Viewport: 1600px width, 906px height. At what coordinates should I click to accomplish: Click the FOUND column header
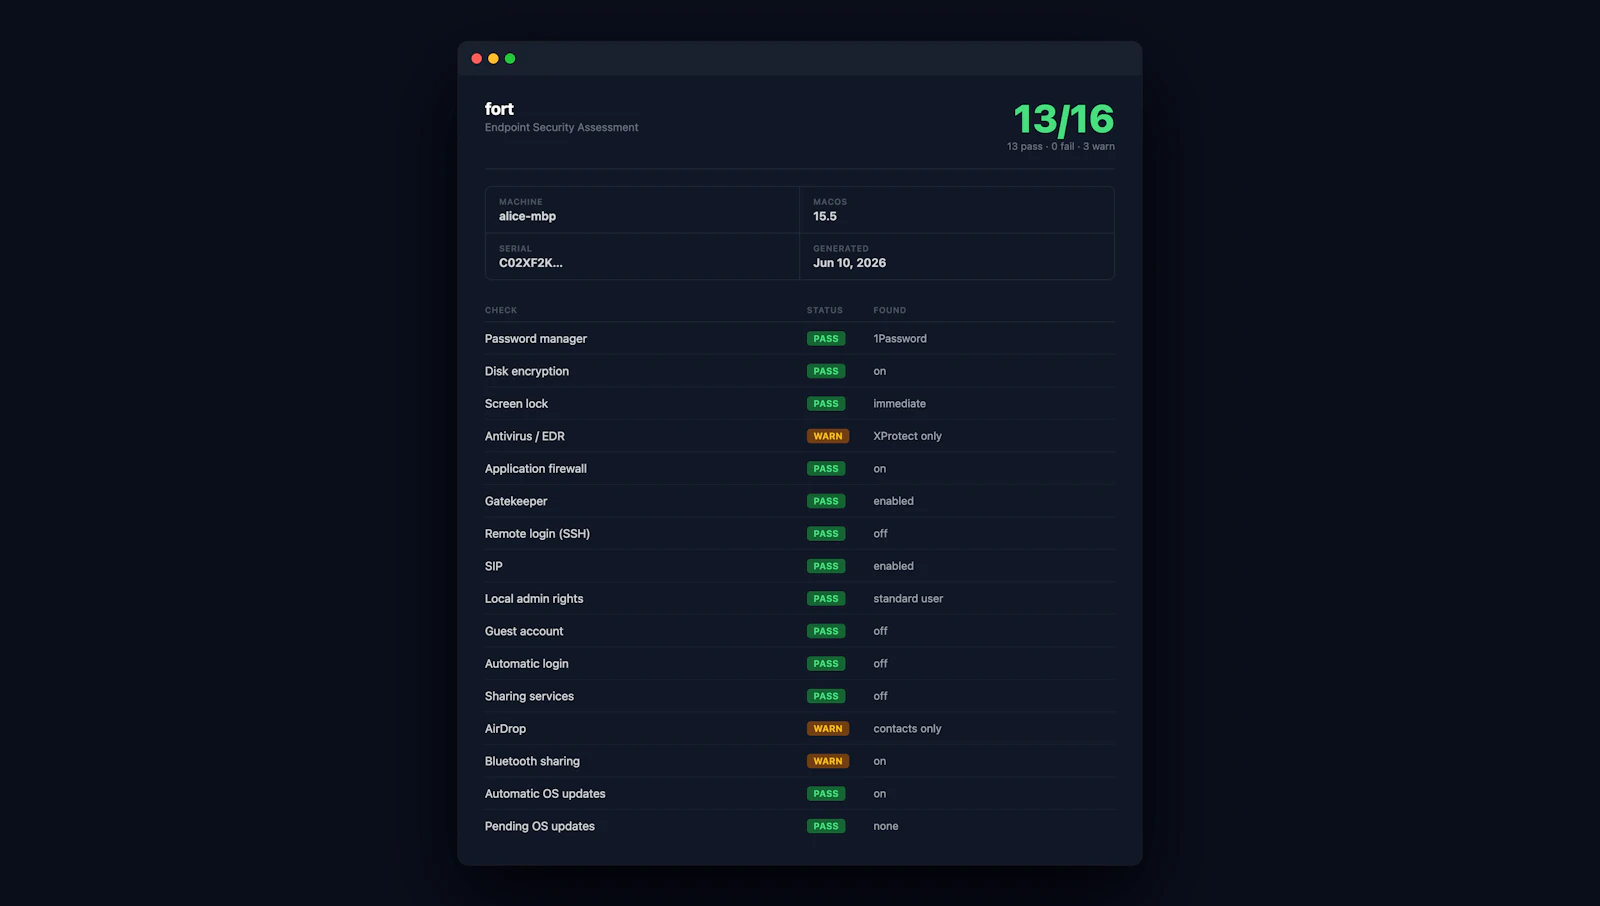(890, 311)
